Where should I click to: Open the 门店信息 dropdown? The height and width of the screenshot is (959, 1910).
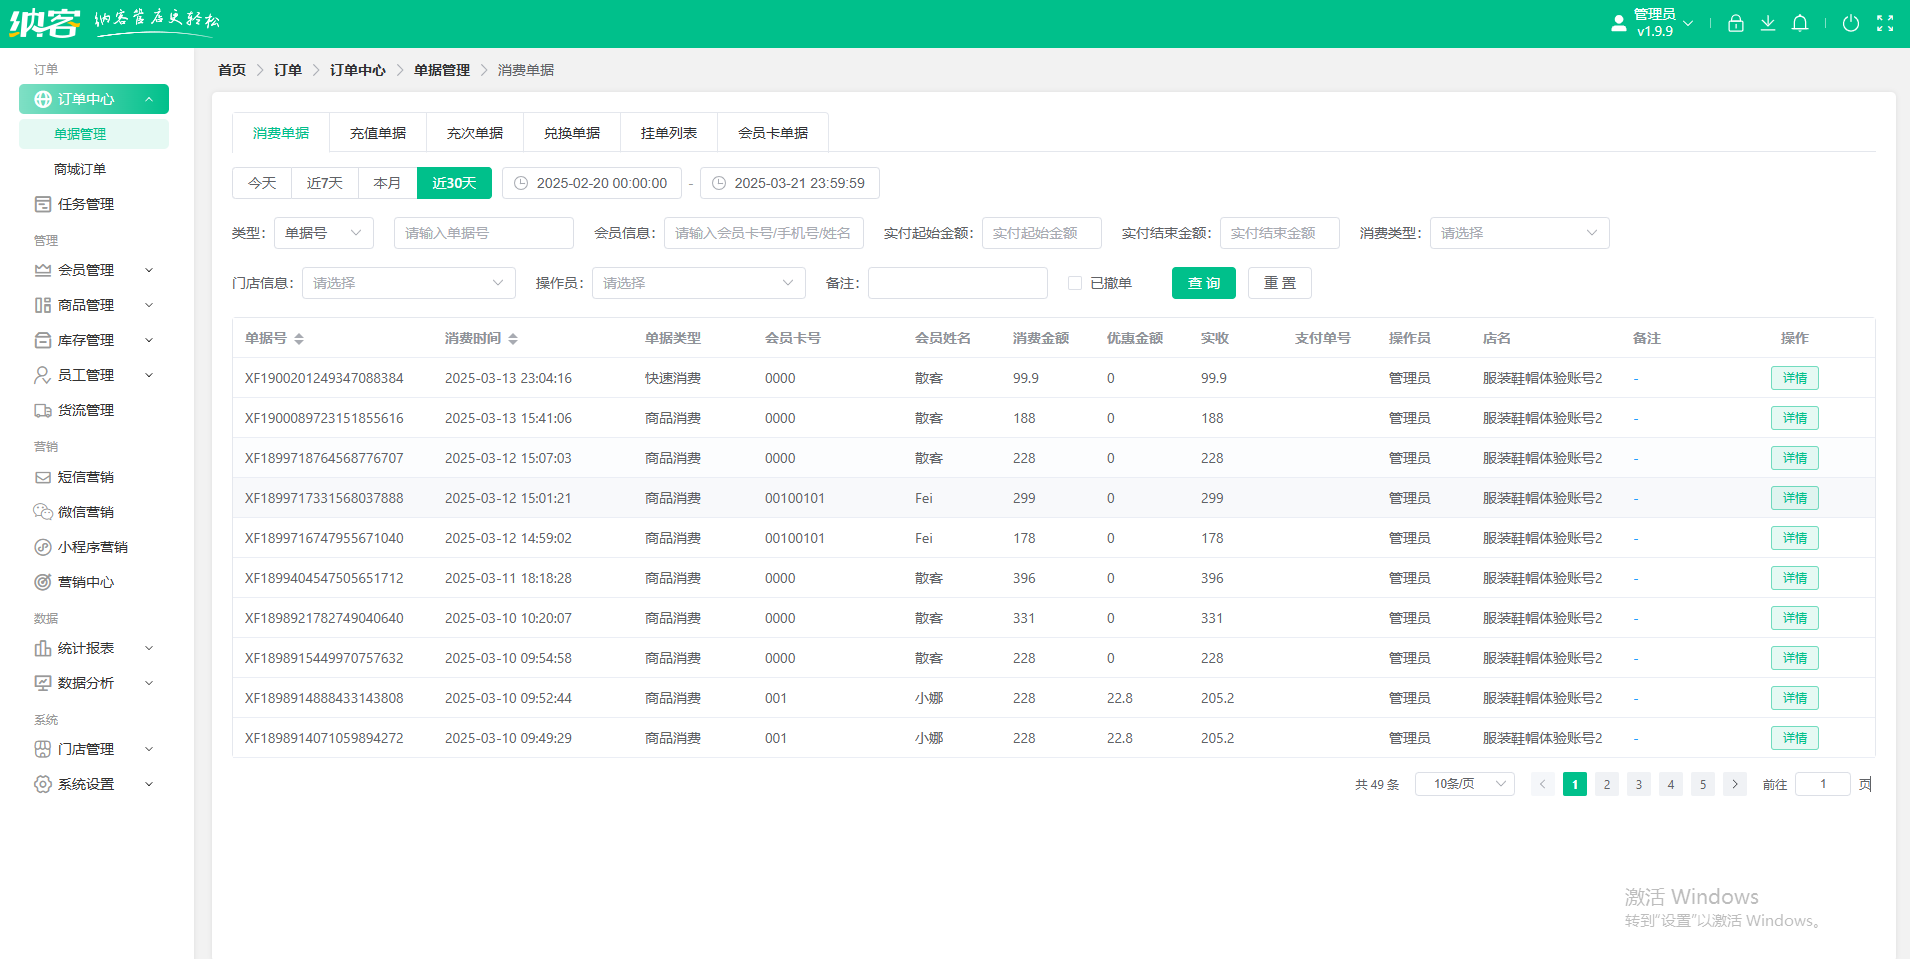pyautogui.click(x=408, y=283)
